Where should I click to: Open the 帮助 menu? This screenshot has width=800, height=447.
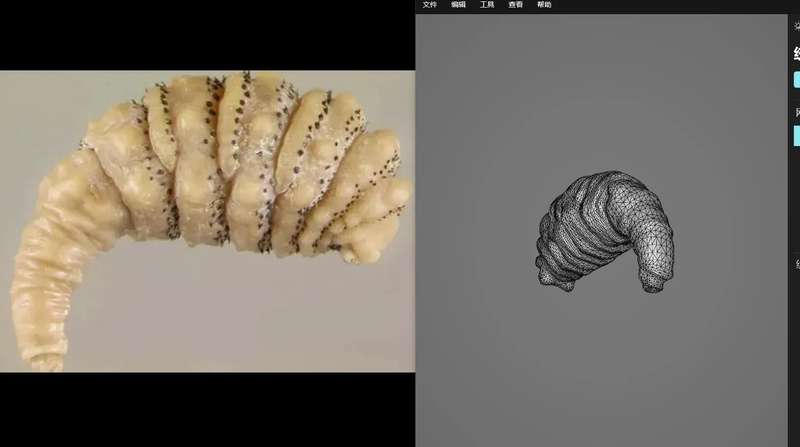coord(544,5)
